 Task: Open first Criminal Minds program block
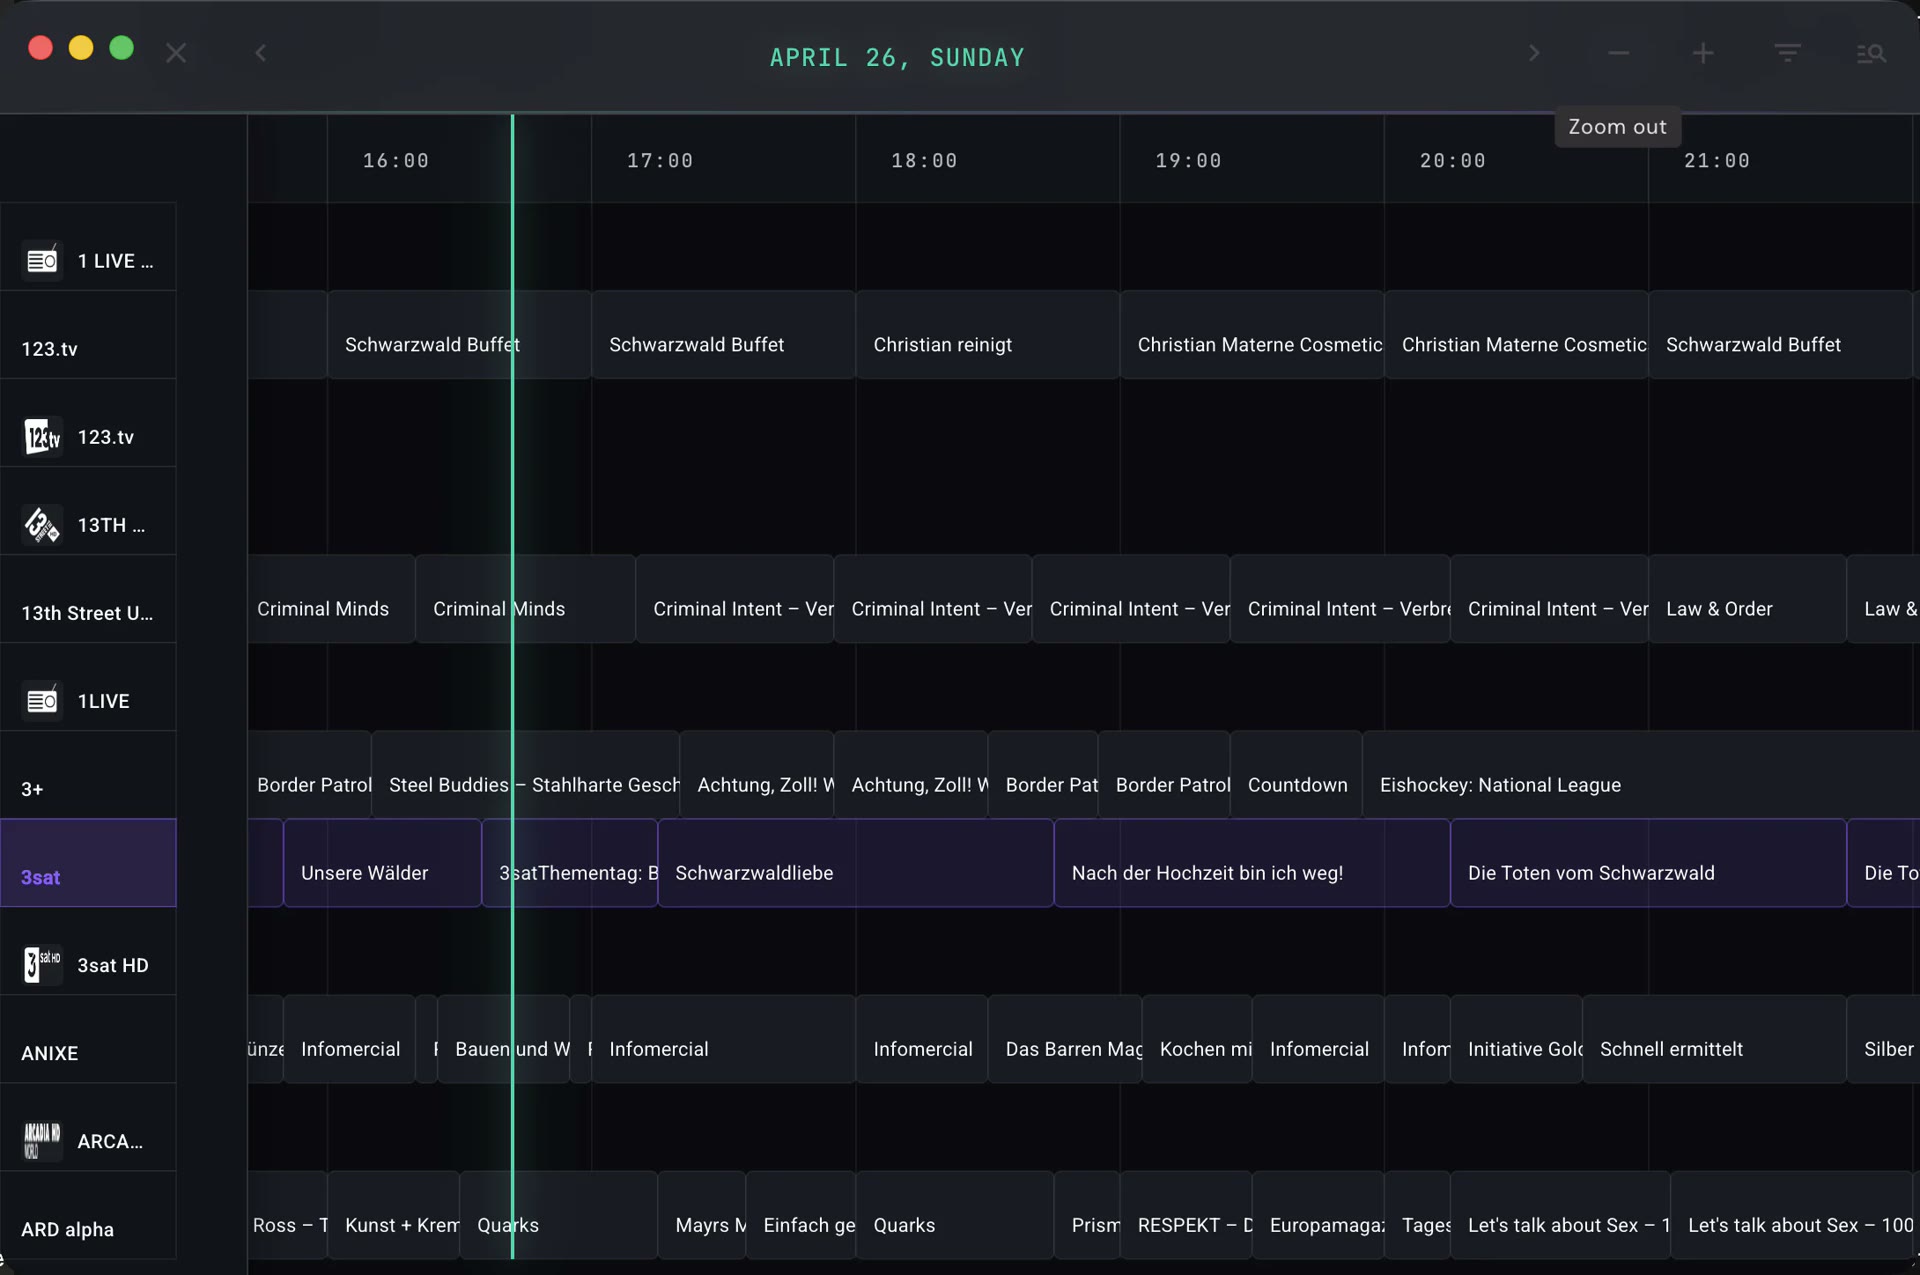(x=332, y=599)
